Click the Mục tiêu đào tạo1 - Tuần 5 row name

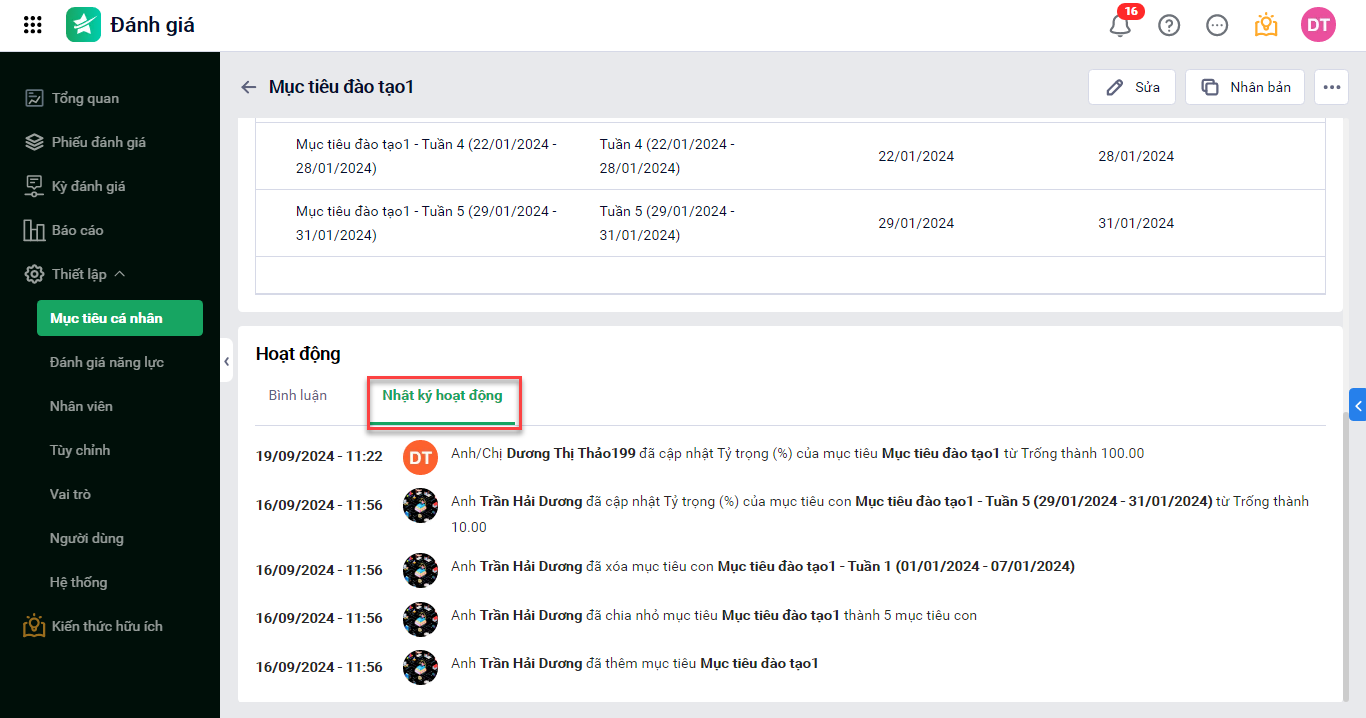[x=426, y=223]
